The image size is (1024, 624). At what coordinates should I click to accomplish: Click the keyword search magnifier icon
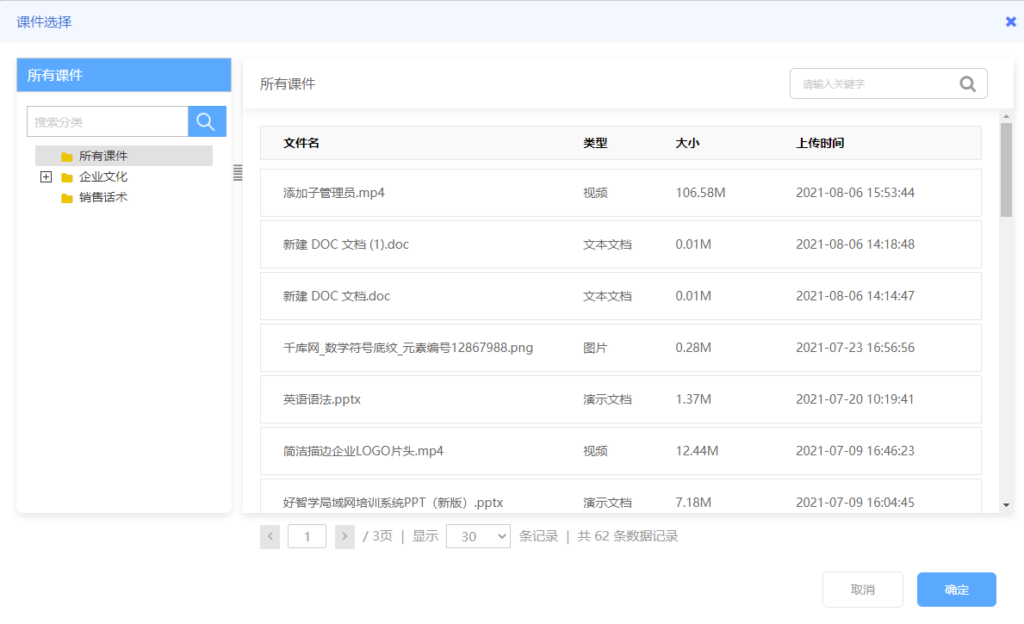(967, 84)
